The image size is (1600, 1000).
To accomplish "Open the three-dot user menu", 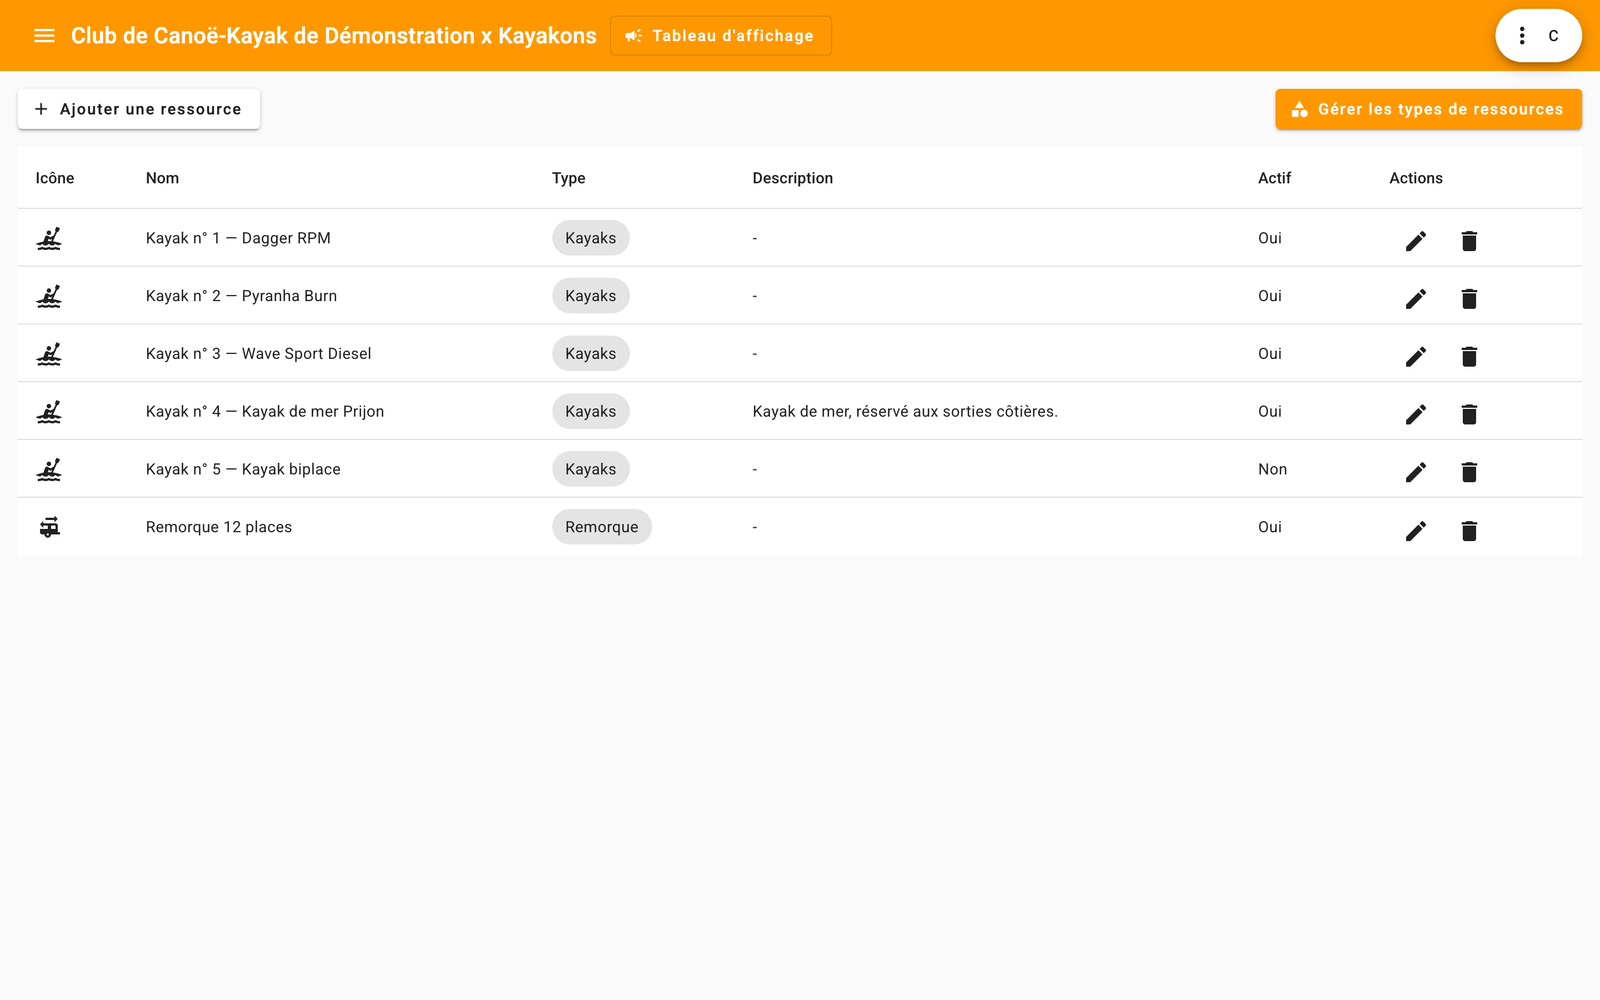I will (x=1522, y=36).
